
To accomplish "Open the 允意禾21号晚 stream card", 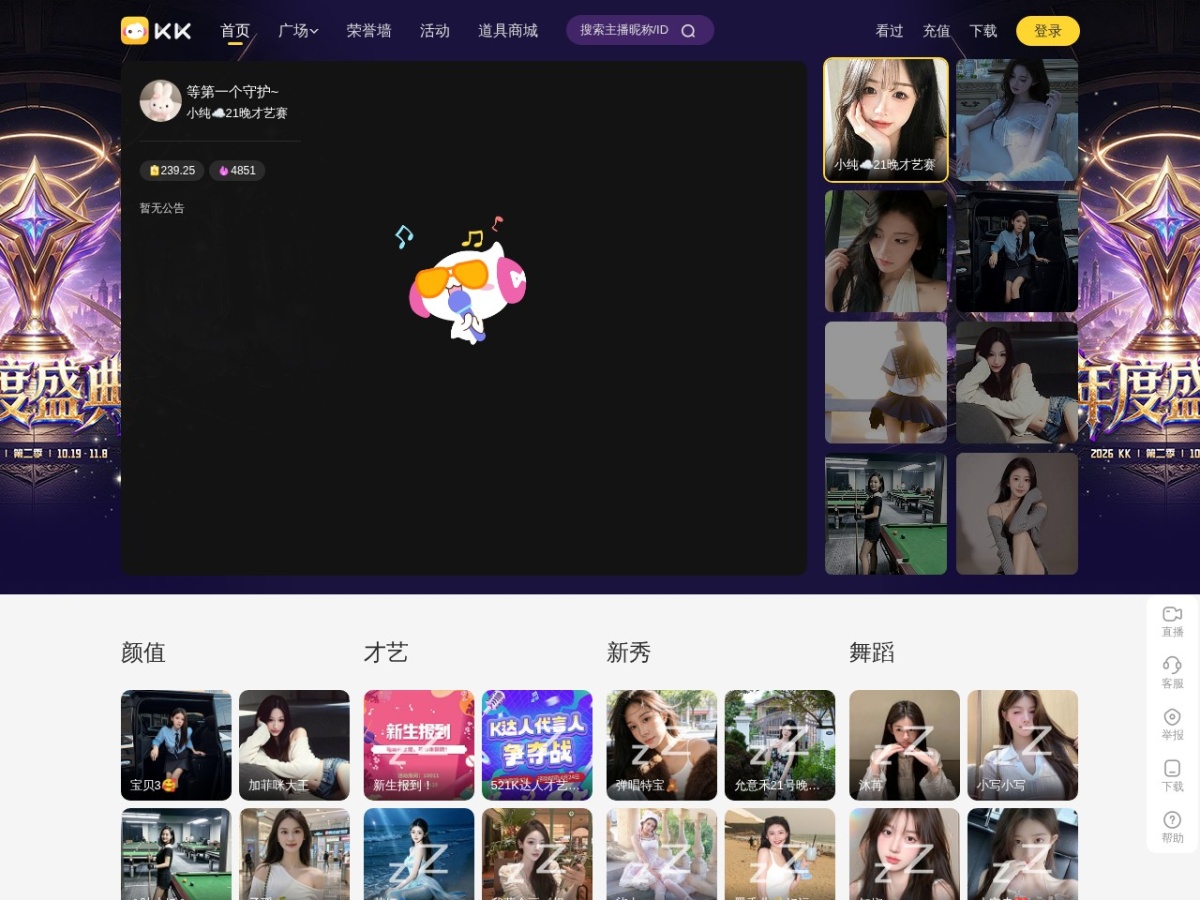I will coord(780,745).
